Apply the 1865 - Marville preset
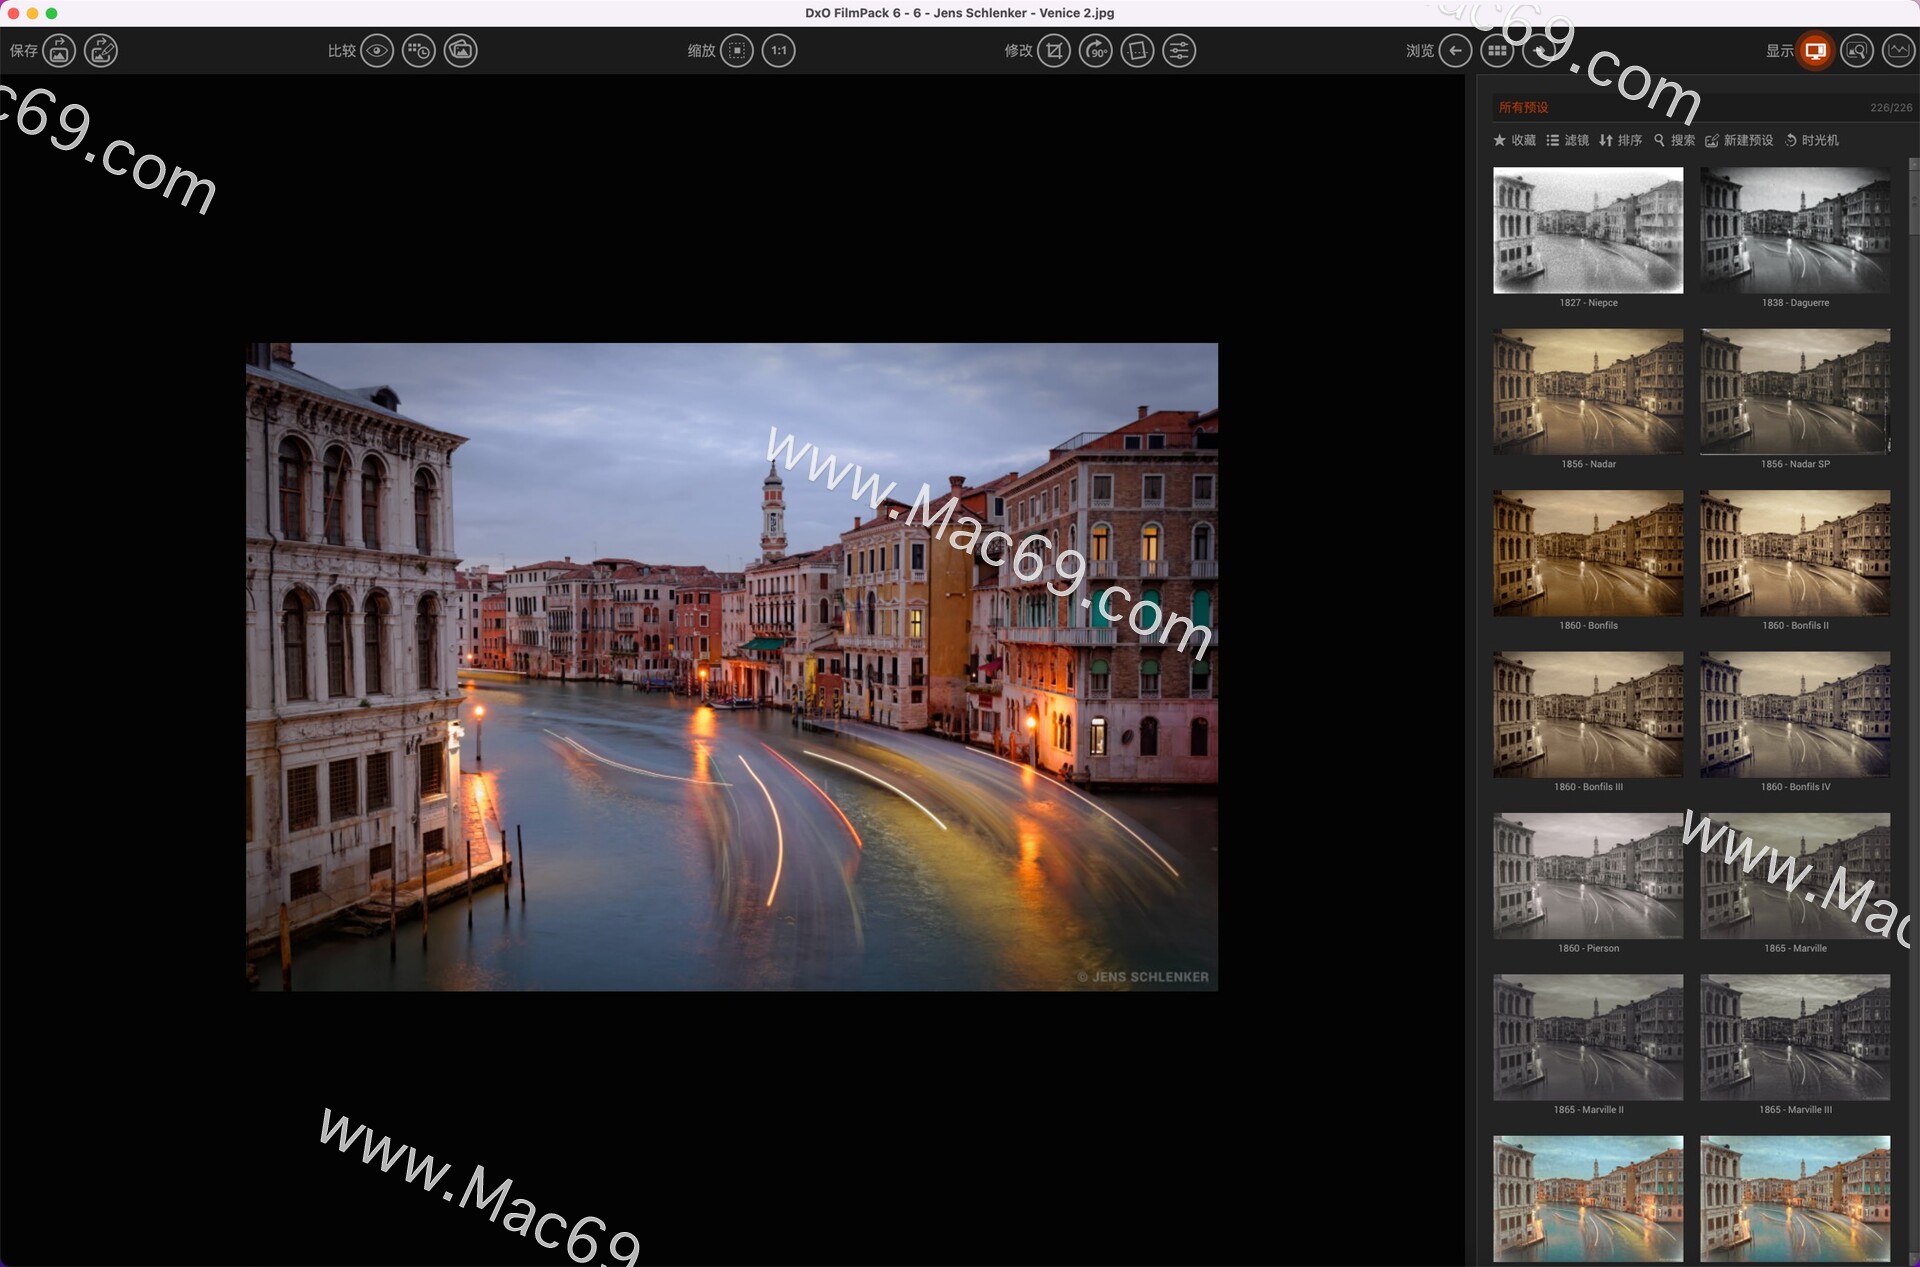This screenshot has height=1267, width=1920. point(1795,876)
